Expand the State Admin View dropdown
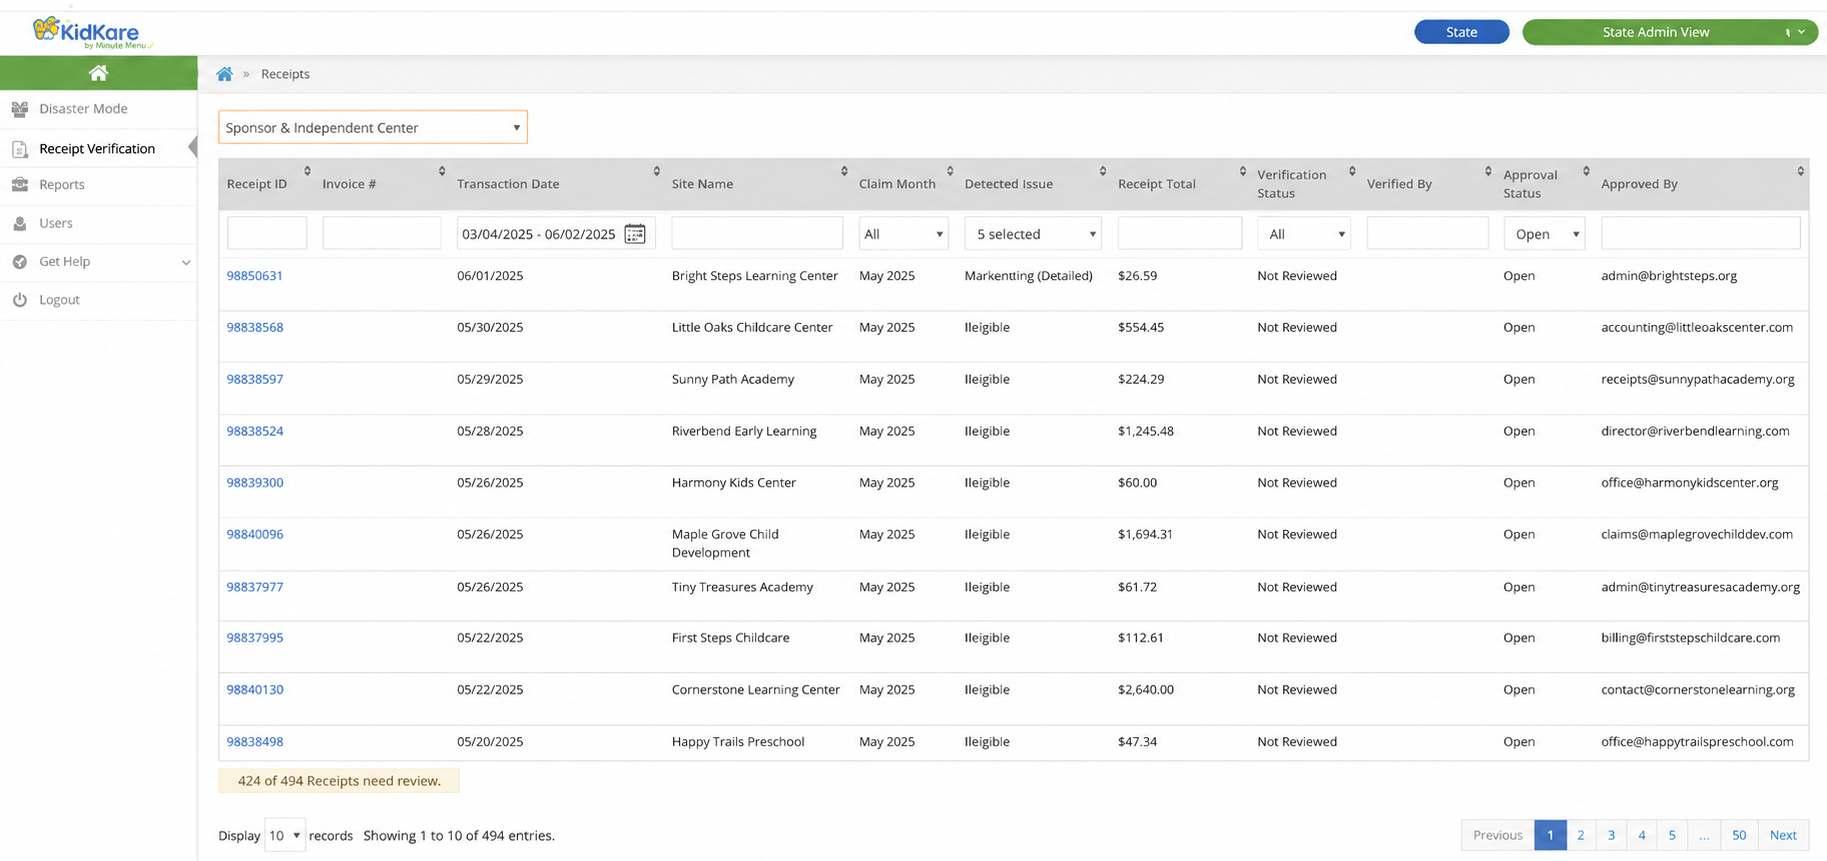1827x861 pixels. point(1669,32)
